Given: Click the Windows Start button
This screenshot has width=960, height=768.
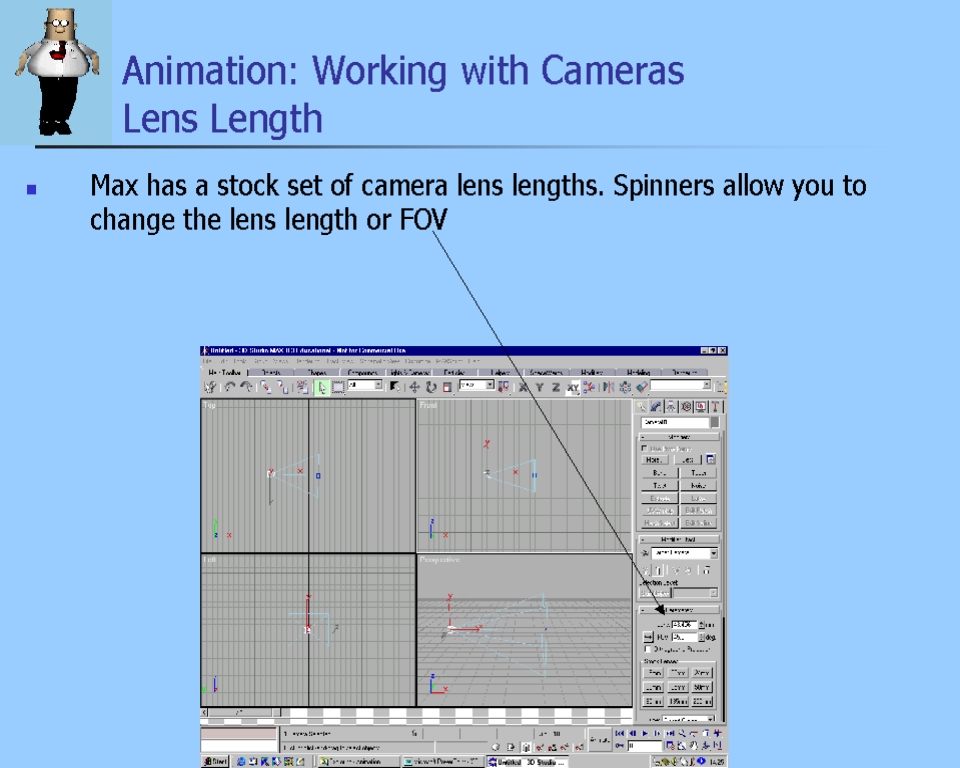Looking at the screenshot, I should point(215,761).
